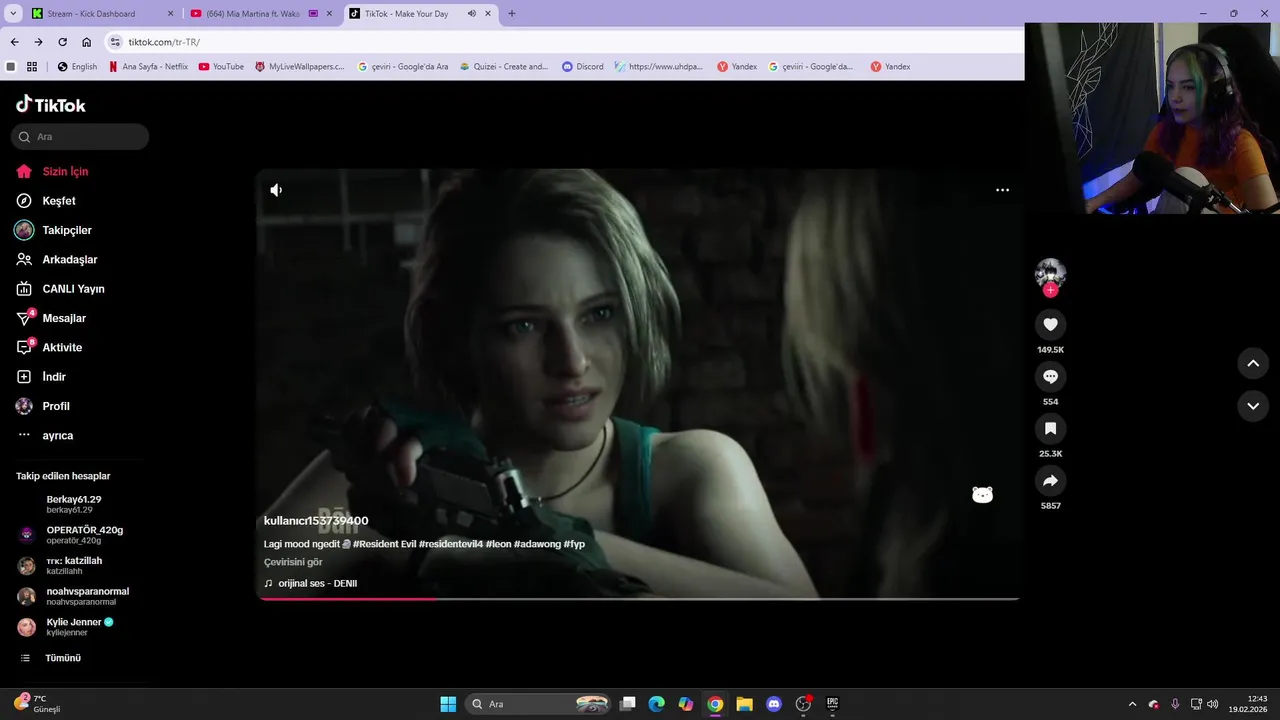Viewport: 1280px width, 720px height.
Task: Seek on the video progress bar
Action: click(638, 599)
